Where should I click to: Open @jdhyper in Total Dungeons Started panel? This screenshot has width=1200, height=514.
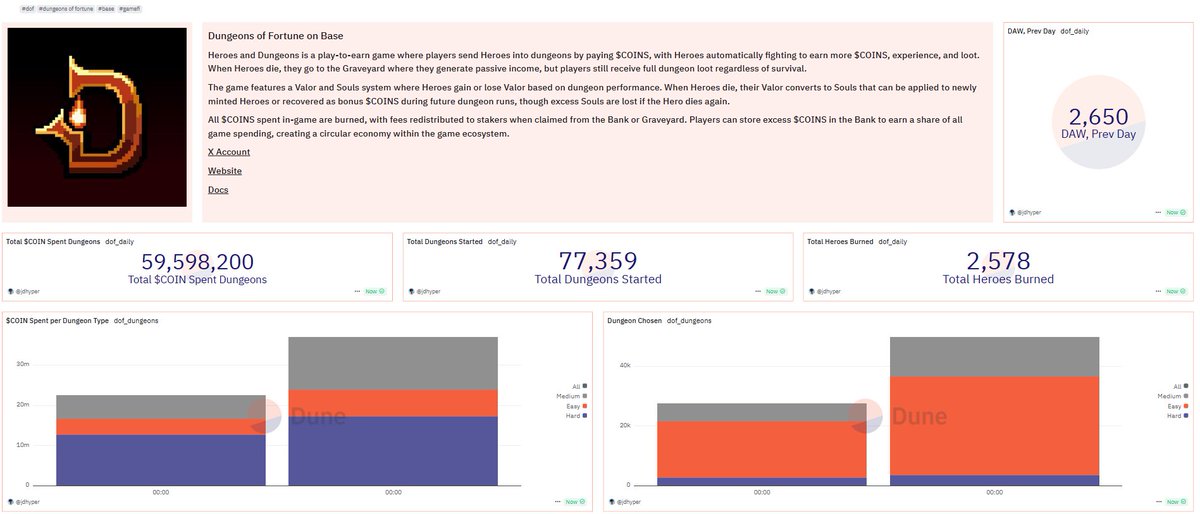point(430,291)
